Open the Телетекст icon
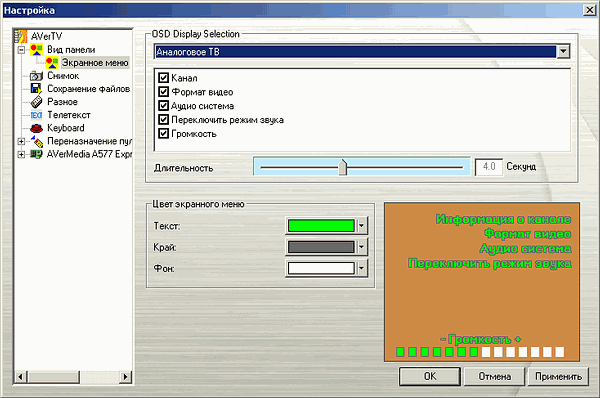 click(x=36, y=115)
